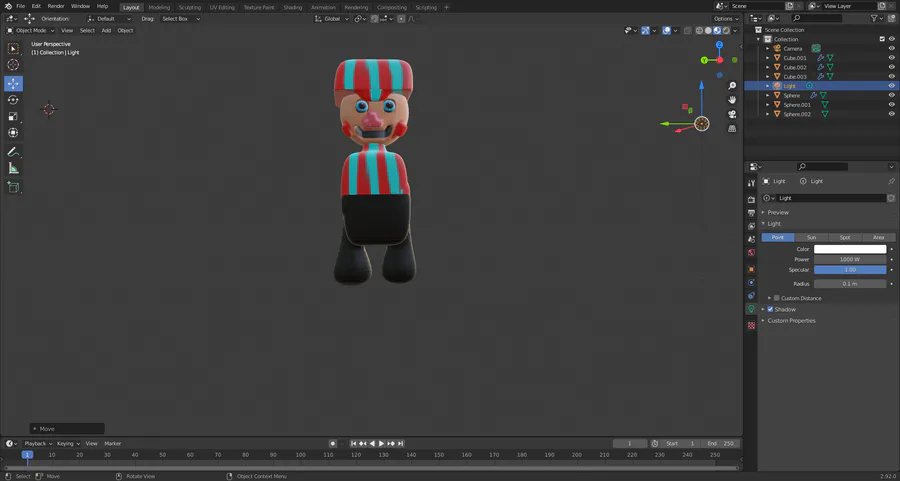The width and height of the screenshot is (900, 481).
Task: Click the viewport zoom magnifier icon
Action: coord(732,86)
